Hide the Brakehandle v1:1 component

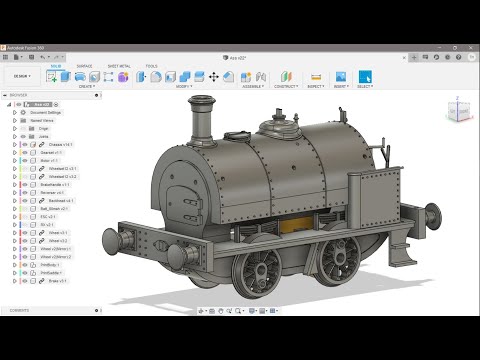click(x=25, y=185)
